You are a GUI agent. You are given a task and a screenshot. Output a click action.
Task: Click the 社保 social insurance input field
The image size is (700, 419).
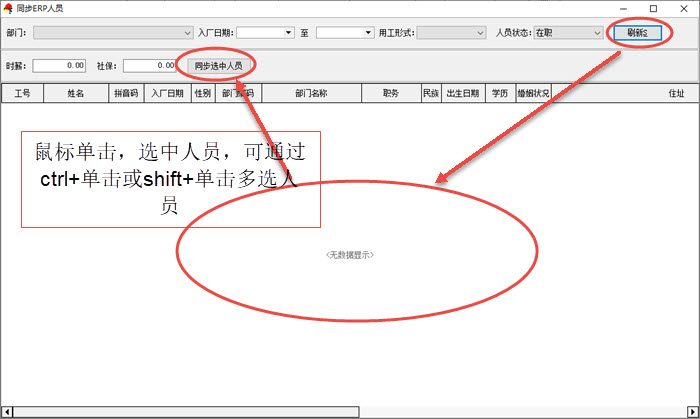click(150, 66)
